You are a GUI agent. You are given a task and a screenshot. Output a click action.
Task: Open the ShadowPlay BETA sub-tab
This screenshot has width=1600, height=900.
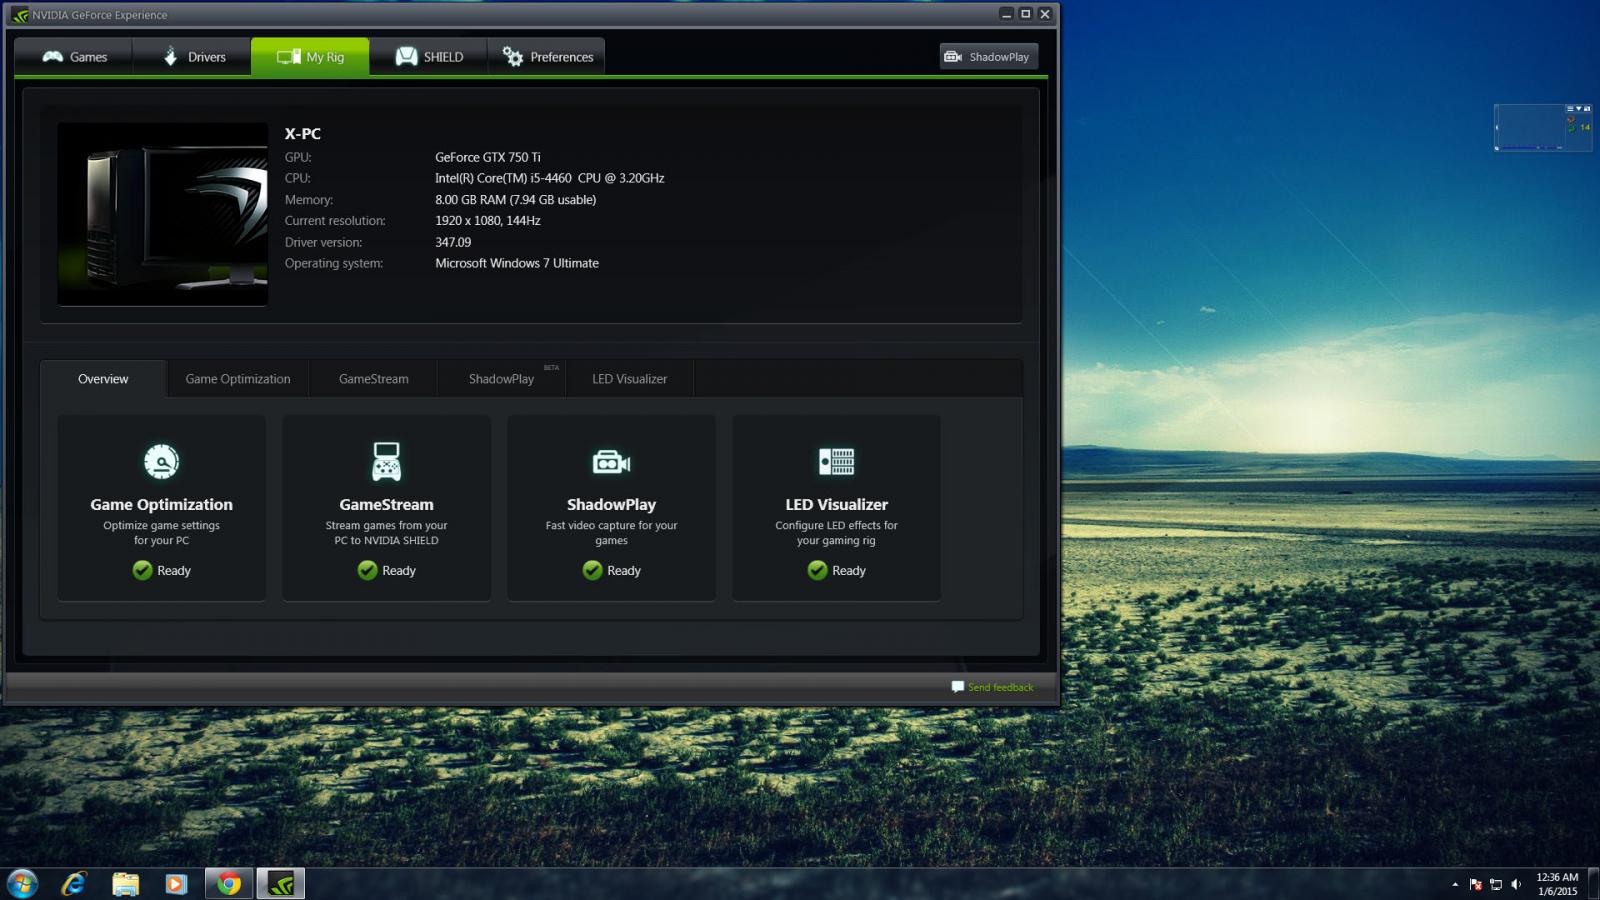502,379
